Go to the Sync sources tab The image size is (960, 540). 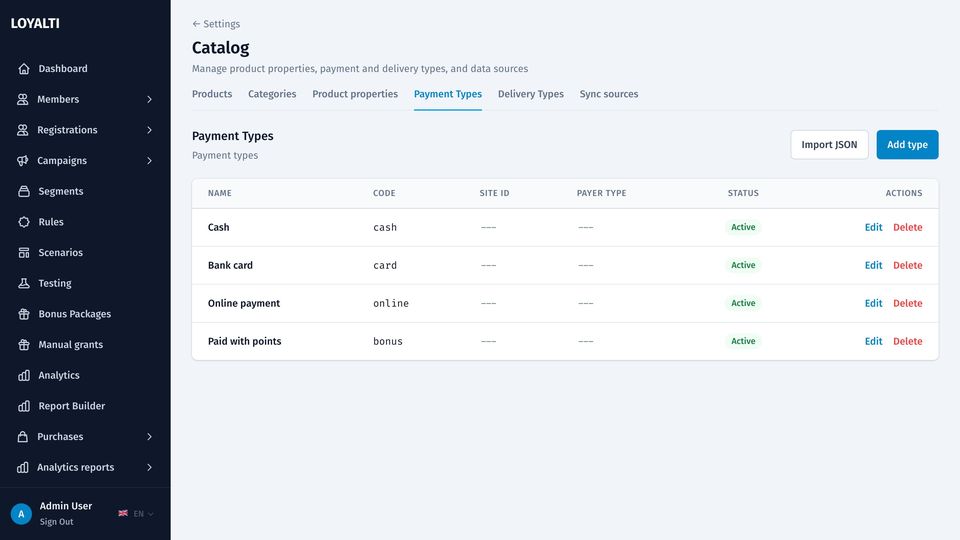pyautogui.click(x=609, y=94)
